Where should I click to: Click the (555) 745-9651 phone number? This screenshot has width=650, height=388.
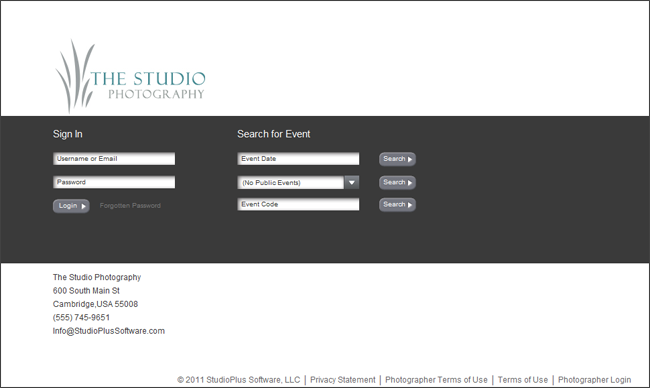[x=81, y=318]
